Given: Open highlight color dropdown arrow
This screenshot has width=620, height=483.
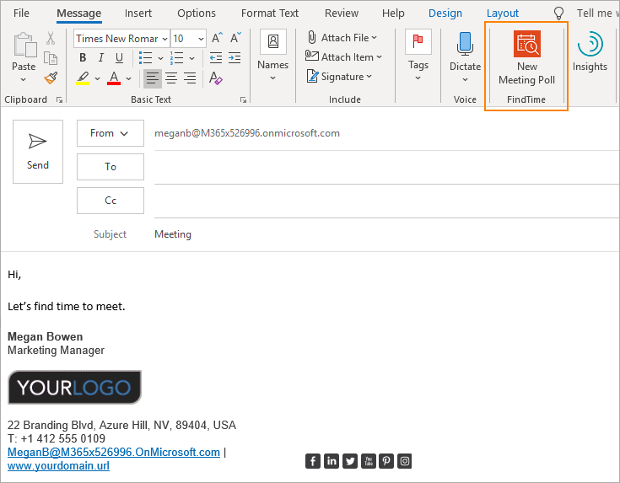Looking at the screenshot, I should pos(97,79).
